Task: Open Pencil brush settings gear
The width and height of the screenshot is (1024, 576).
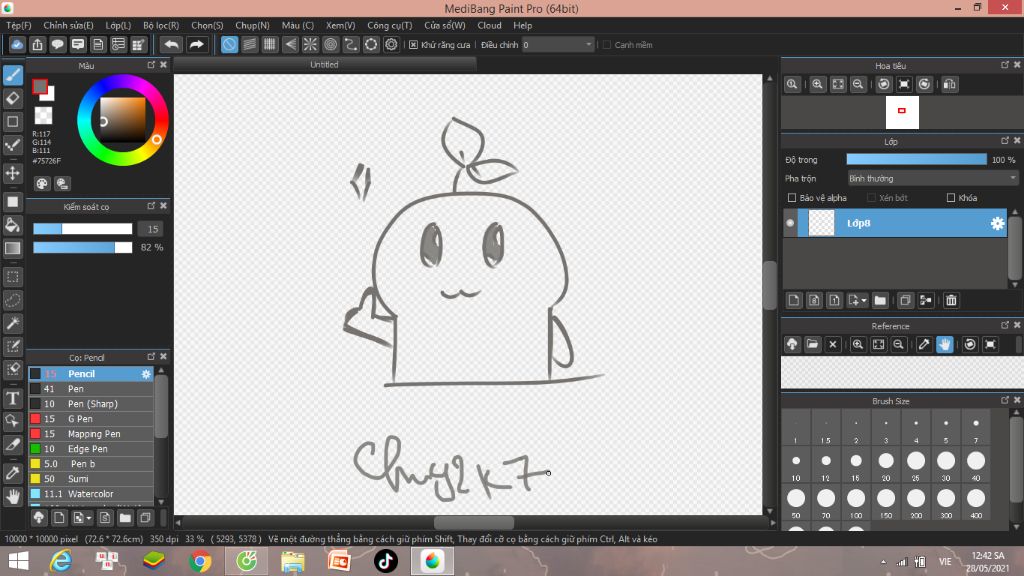Action: tap(146, 374)
